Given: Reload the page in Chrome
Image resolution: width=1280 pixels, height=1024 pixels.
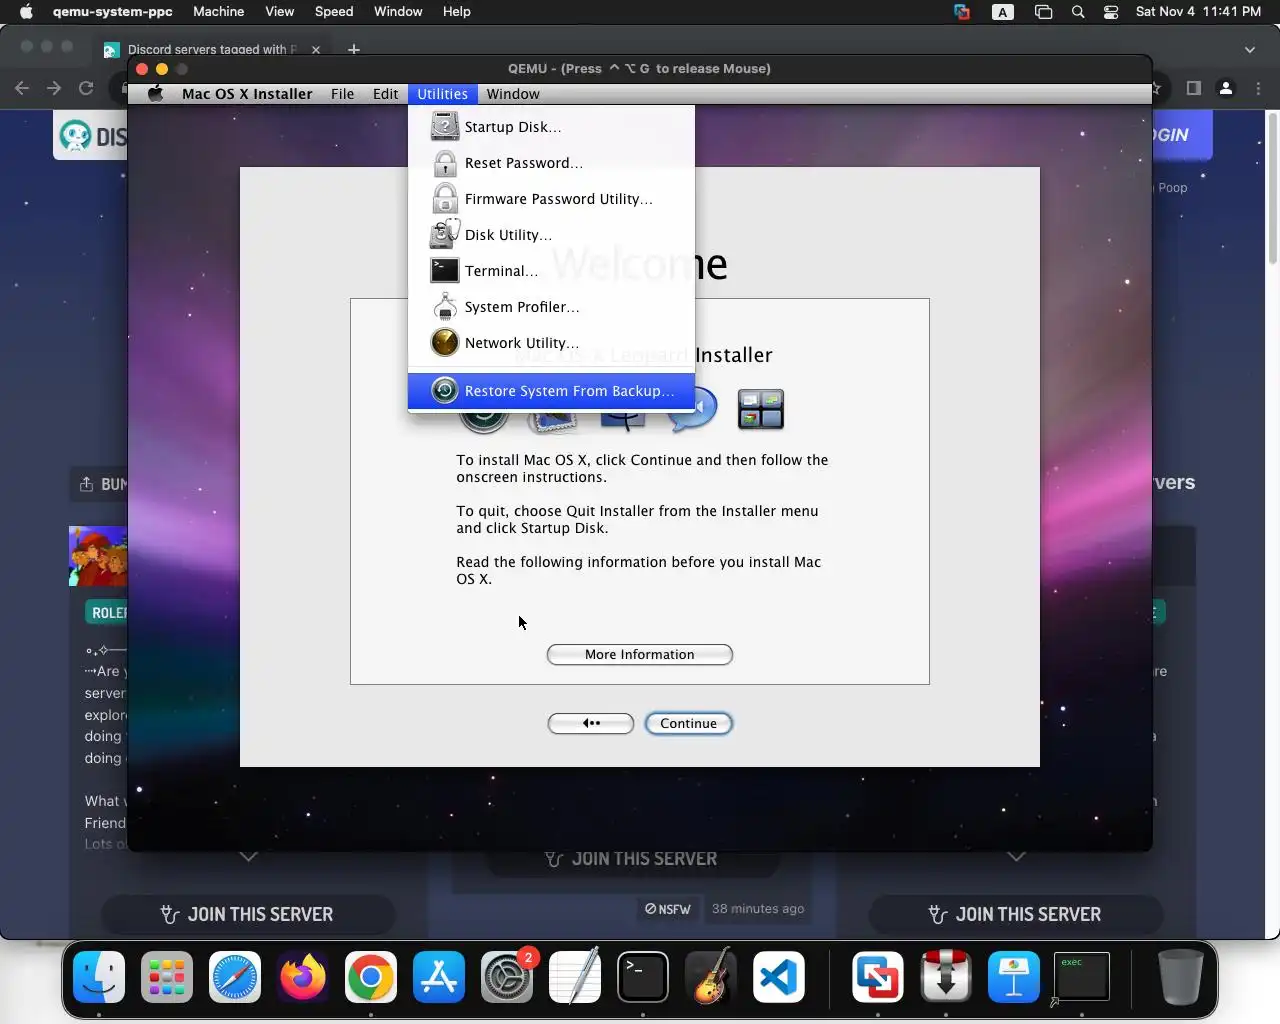Looking at the screenshot, I should (86, 88).
